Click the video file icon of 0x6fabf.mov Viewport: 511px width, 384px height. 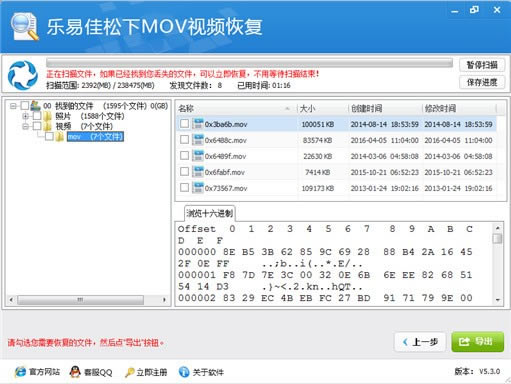(198, 172)
